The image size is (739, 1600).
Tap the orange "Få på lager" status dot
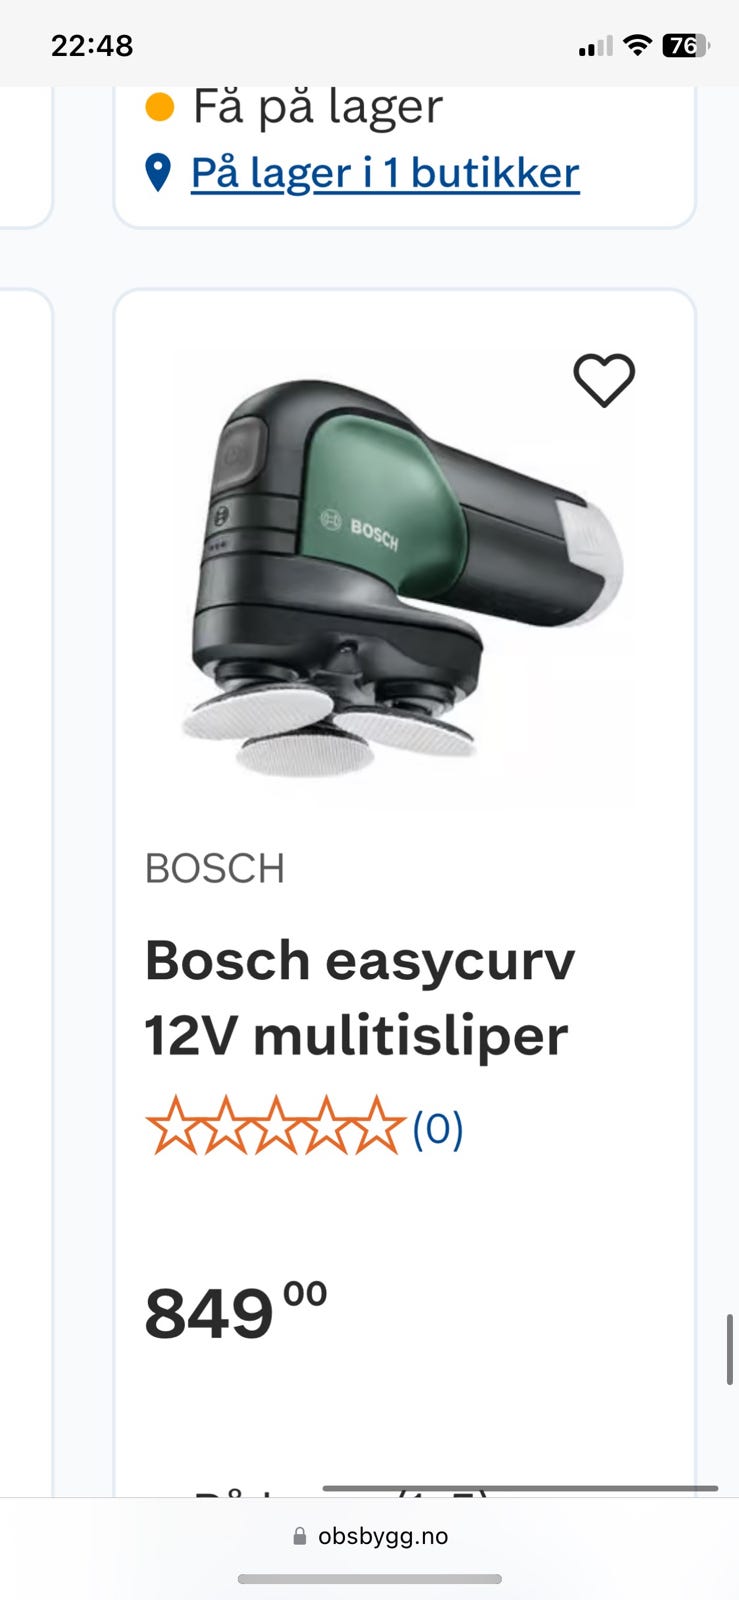(x=160, y=107)
